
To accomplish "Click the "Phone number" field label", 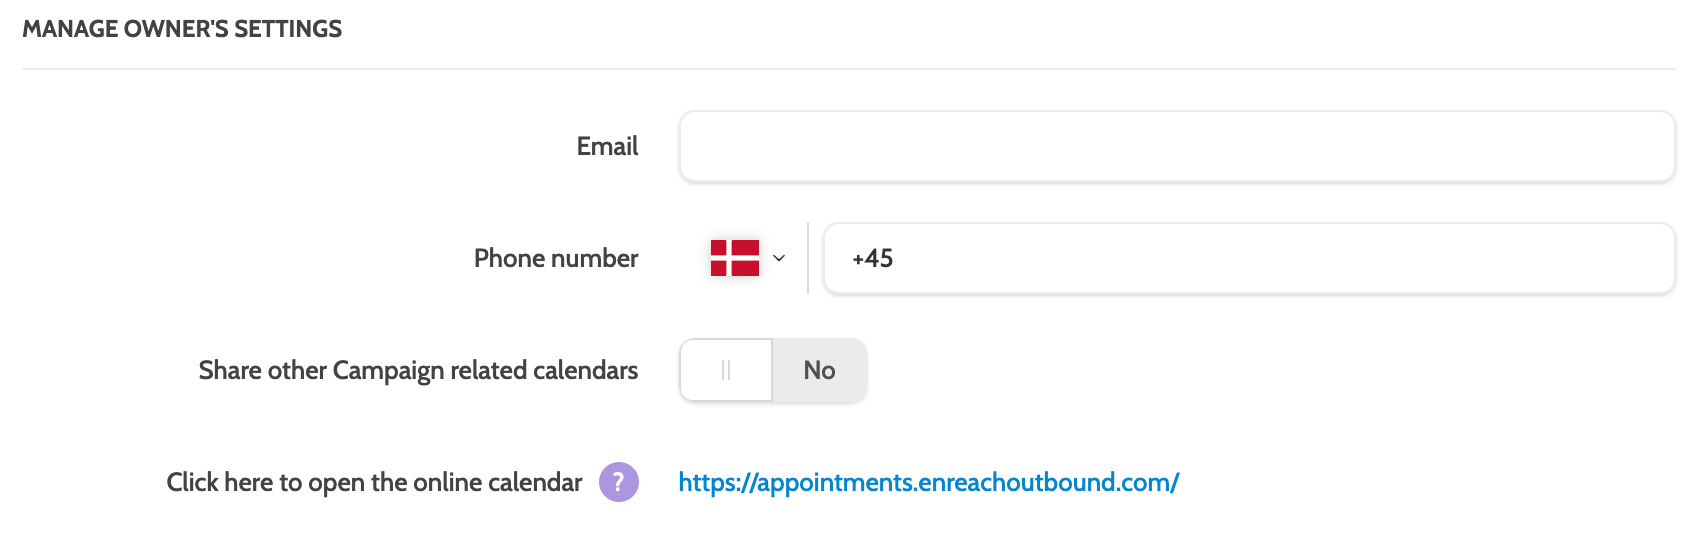I will point(555,258).
